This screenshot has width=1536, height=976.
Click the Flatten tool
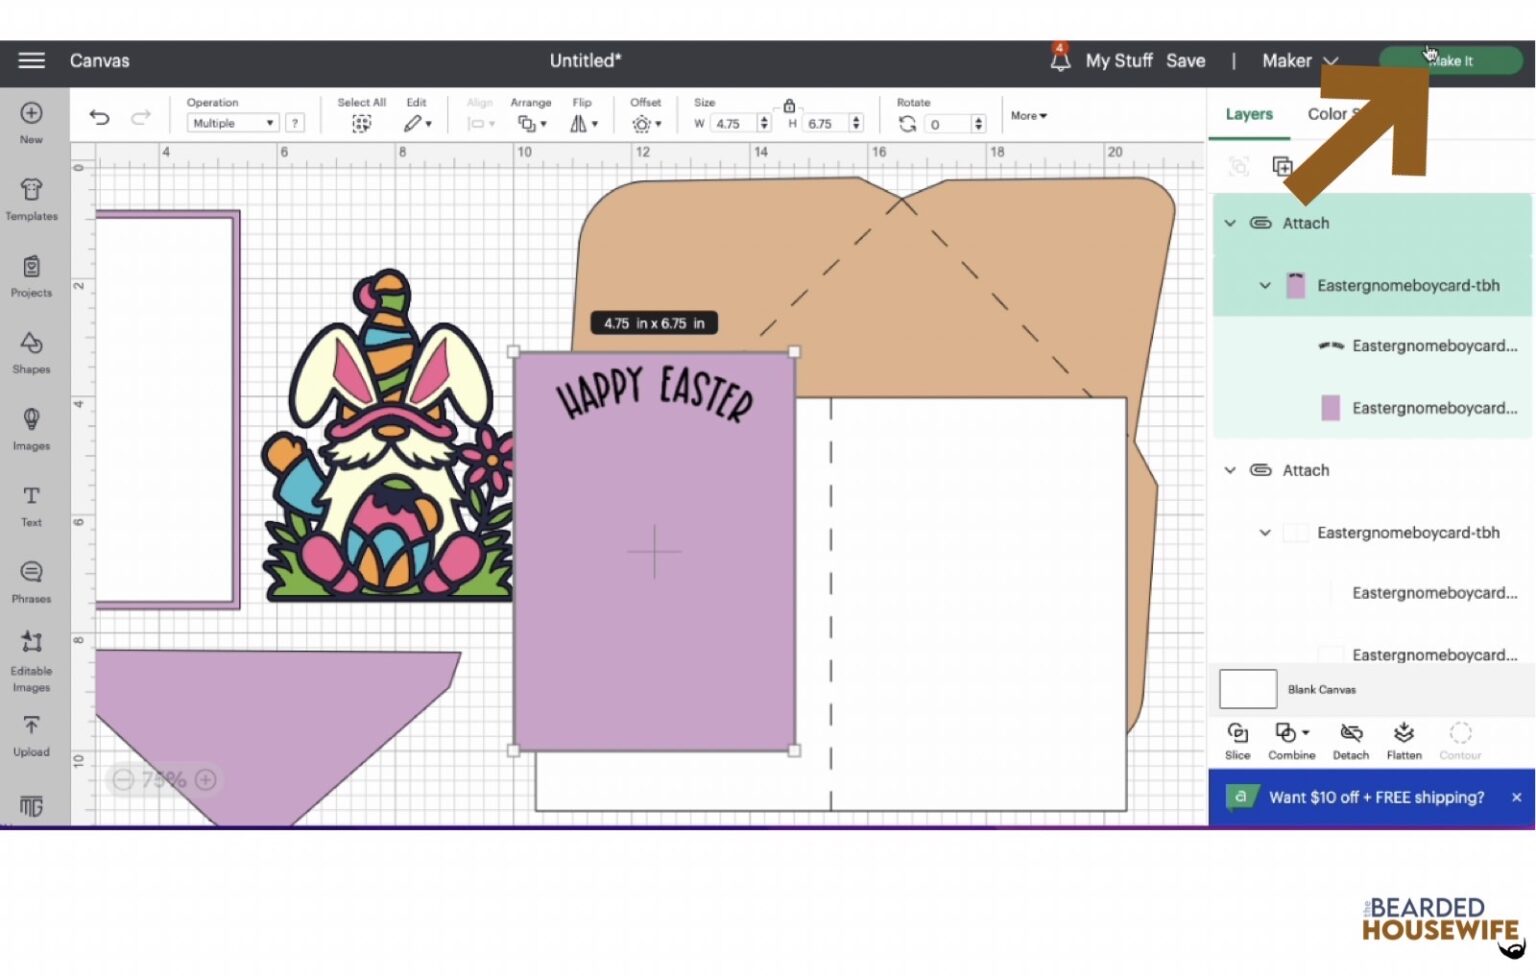[x=1404, y=738]
